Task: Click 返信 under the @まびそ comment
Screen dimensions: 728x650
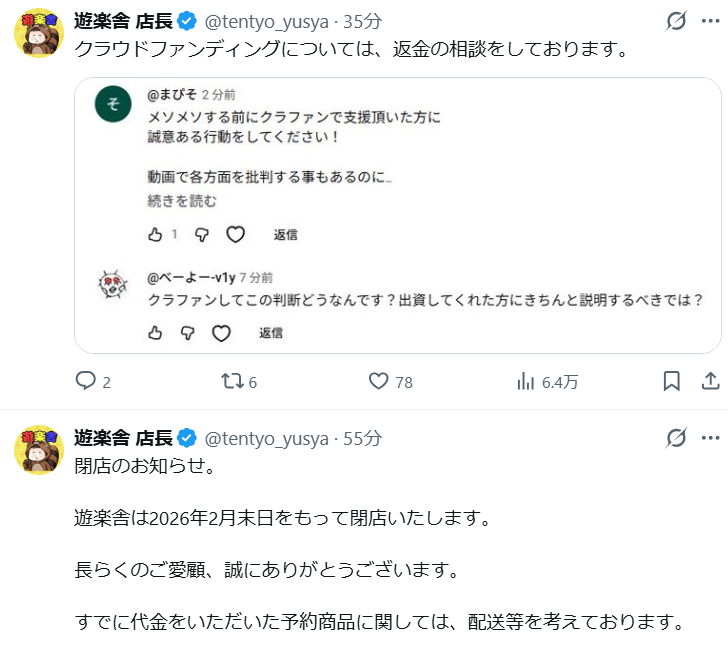Action: click(x=285, y=235)
